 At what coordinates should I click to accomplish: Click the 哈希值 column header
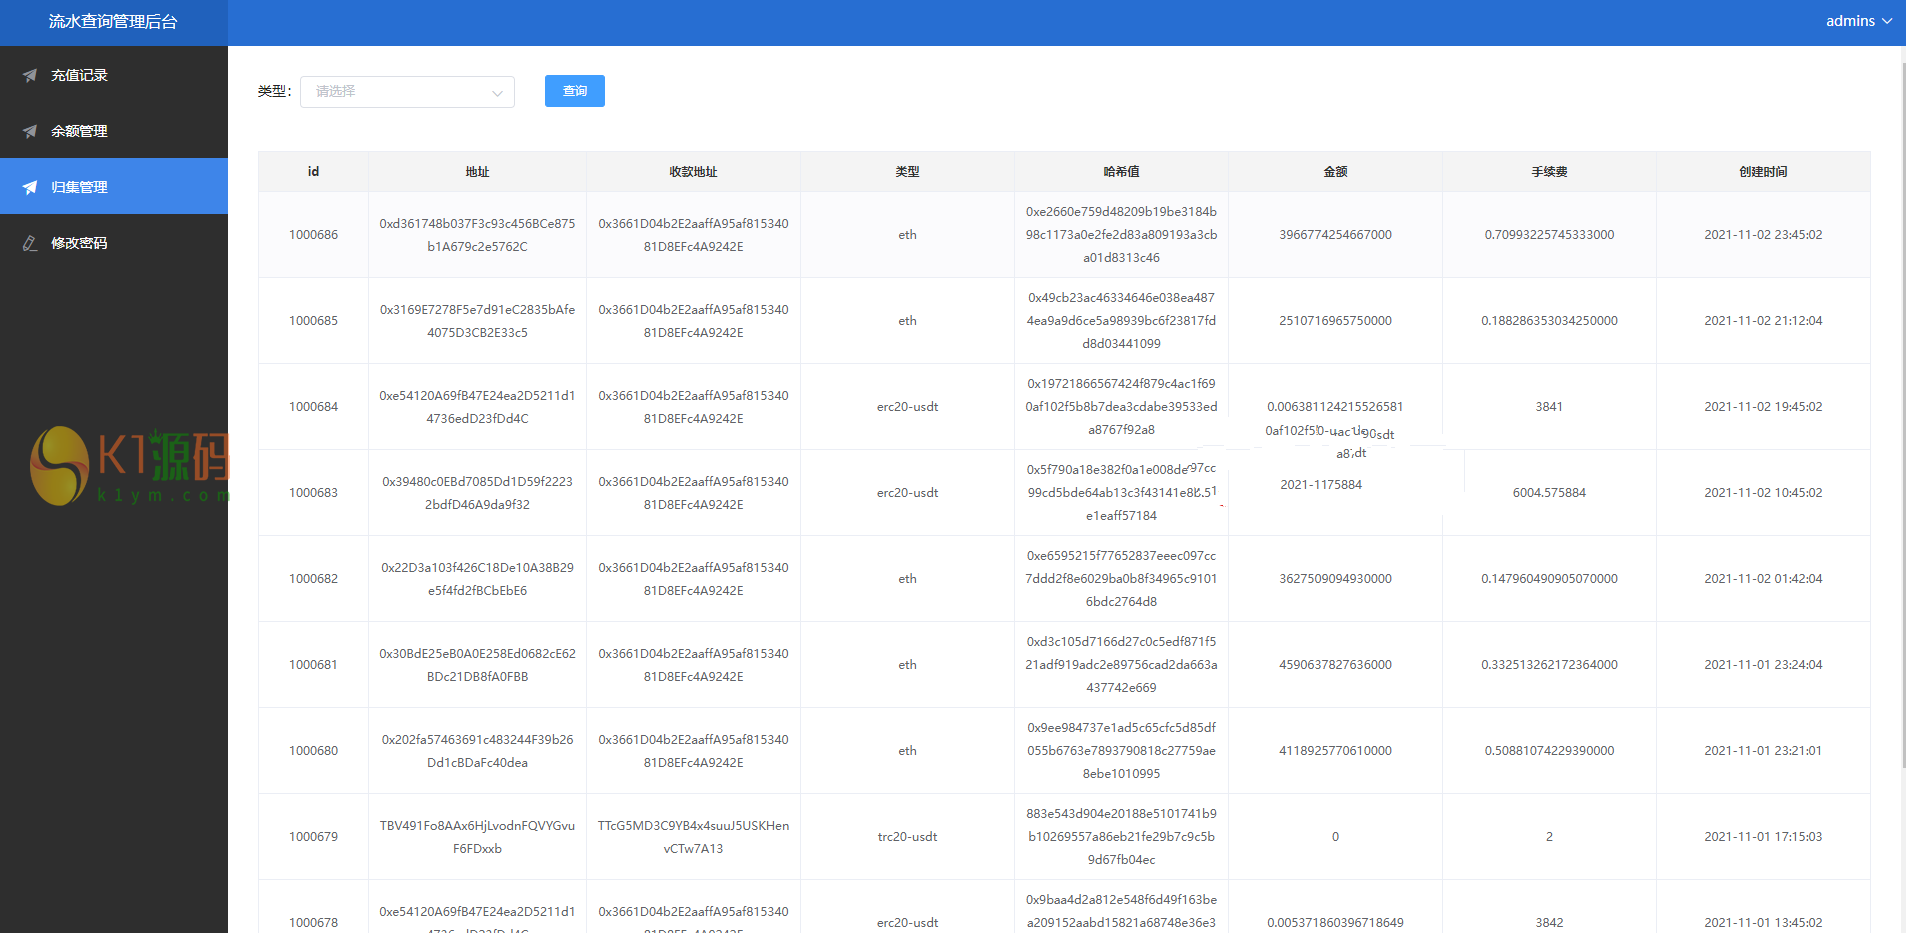coord(1121,172)
